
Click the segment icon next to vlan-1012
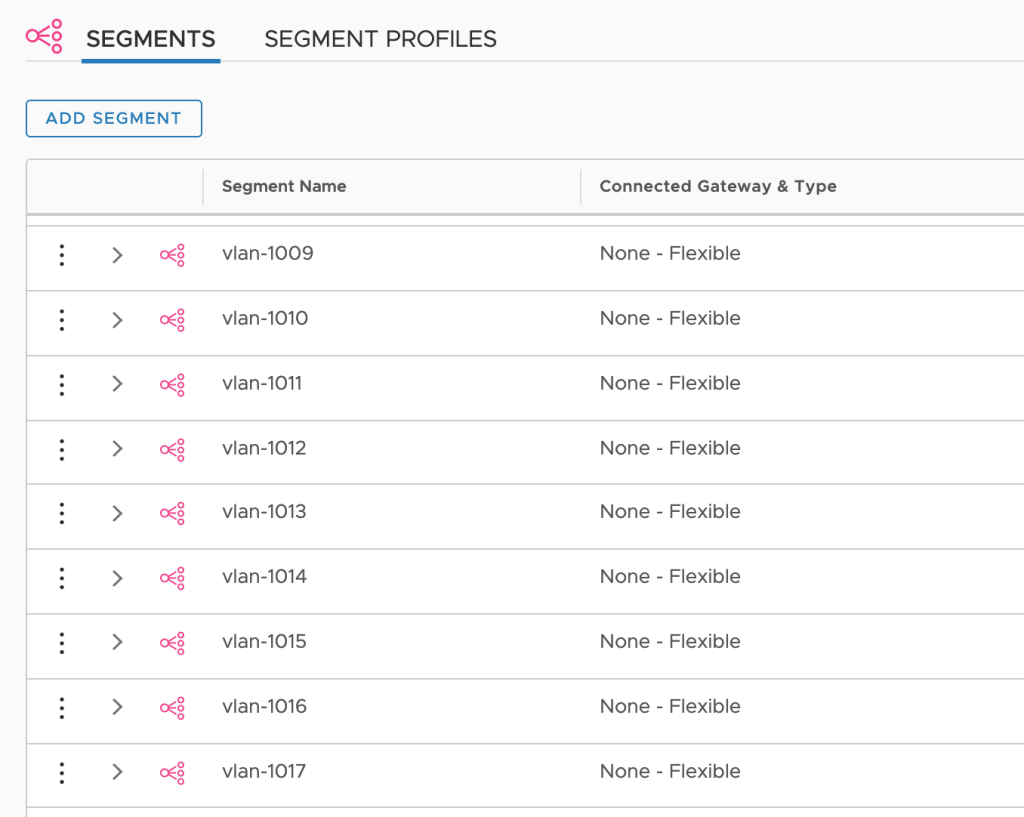tap(172, 449)
